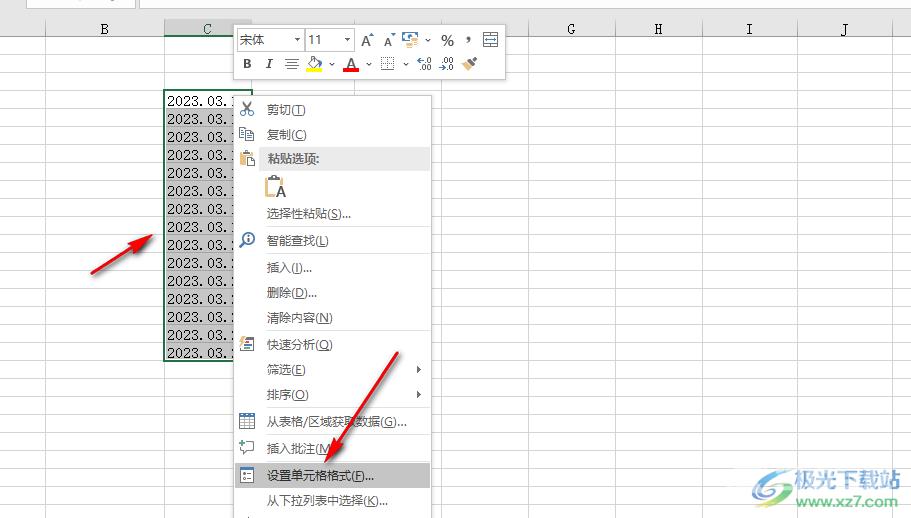Image resolution: width=911 pixels, height=518 pixels.
Task: Click the center align icon
Action: pos(292,64)
